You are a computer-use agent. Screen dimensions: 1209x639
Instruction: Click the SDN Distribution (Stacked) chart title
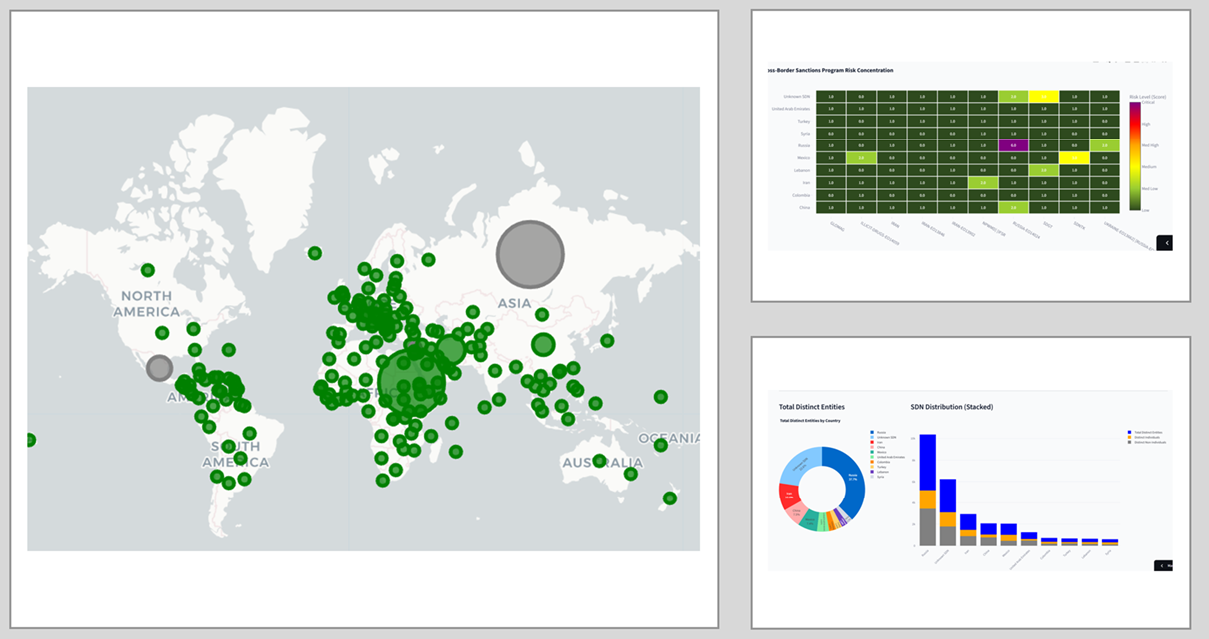click(x=953, y=406)
